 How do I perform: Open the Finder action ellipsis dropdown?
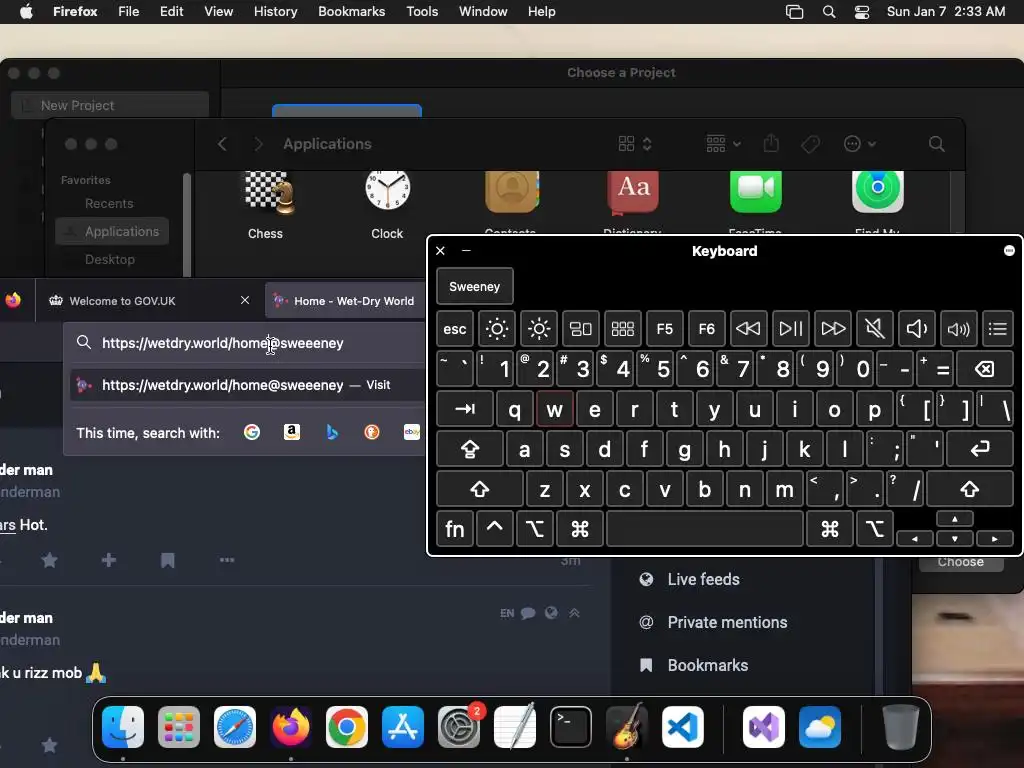(859, 144)
